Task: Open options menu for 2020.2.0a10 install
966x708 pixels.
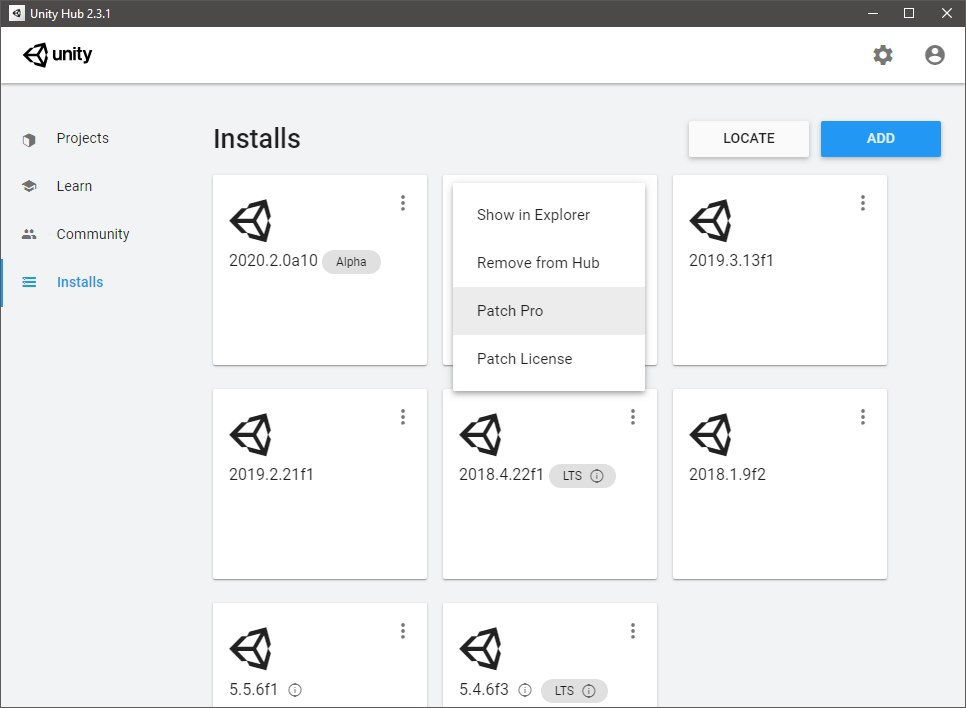Action: 403,203
